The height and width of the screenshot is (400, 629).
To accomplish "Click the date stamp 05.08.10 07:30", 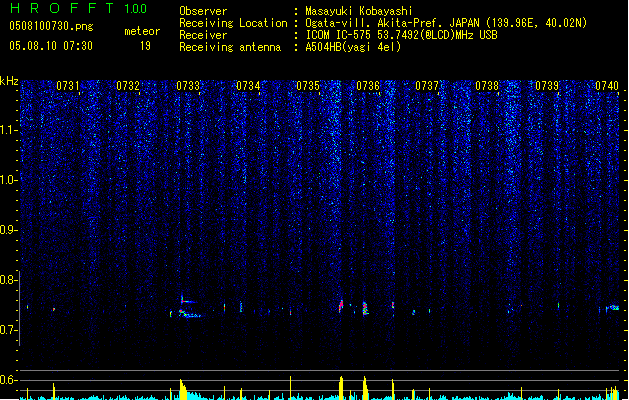I will pos(51,46).
